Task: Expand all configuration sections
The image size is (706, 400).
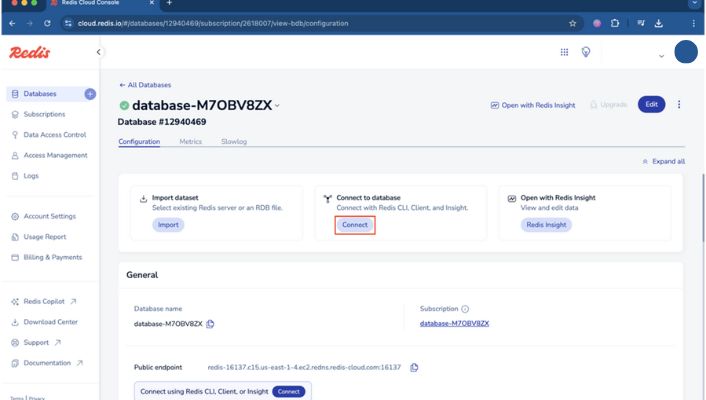Action: coord(663,161)
